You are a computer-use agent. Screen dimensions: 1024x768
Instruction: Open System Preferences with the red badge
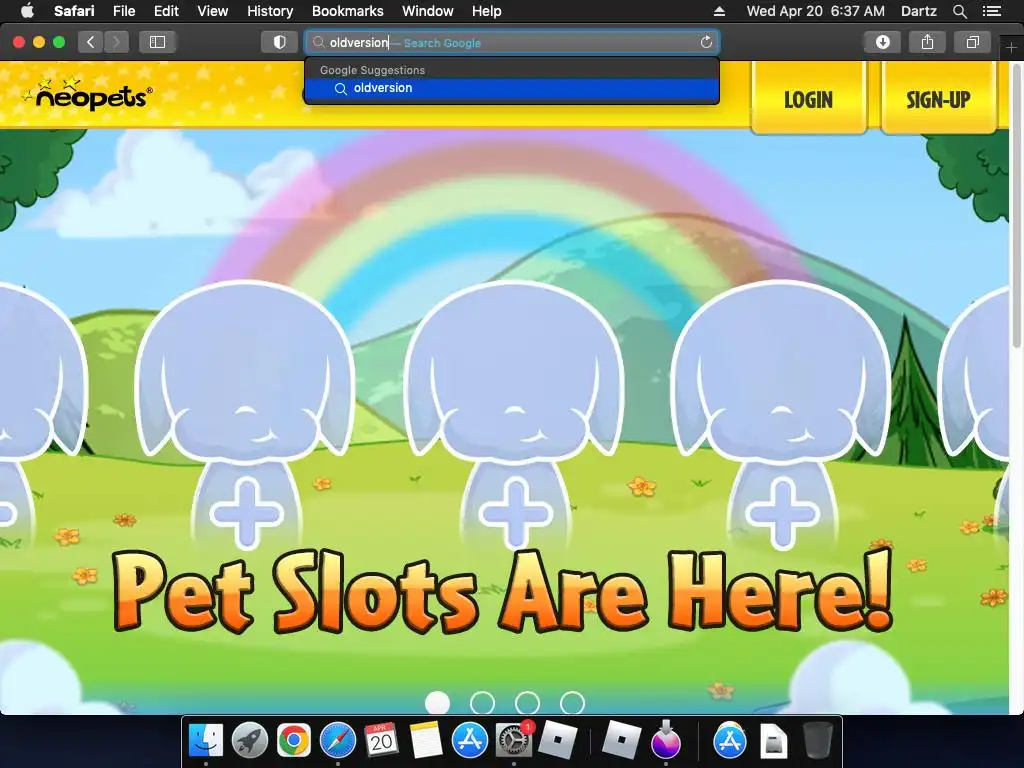click(514, 740)
